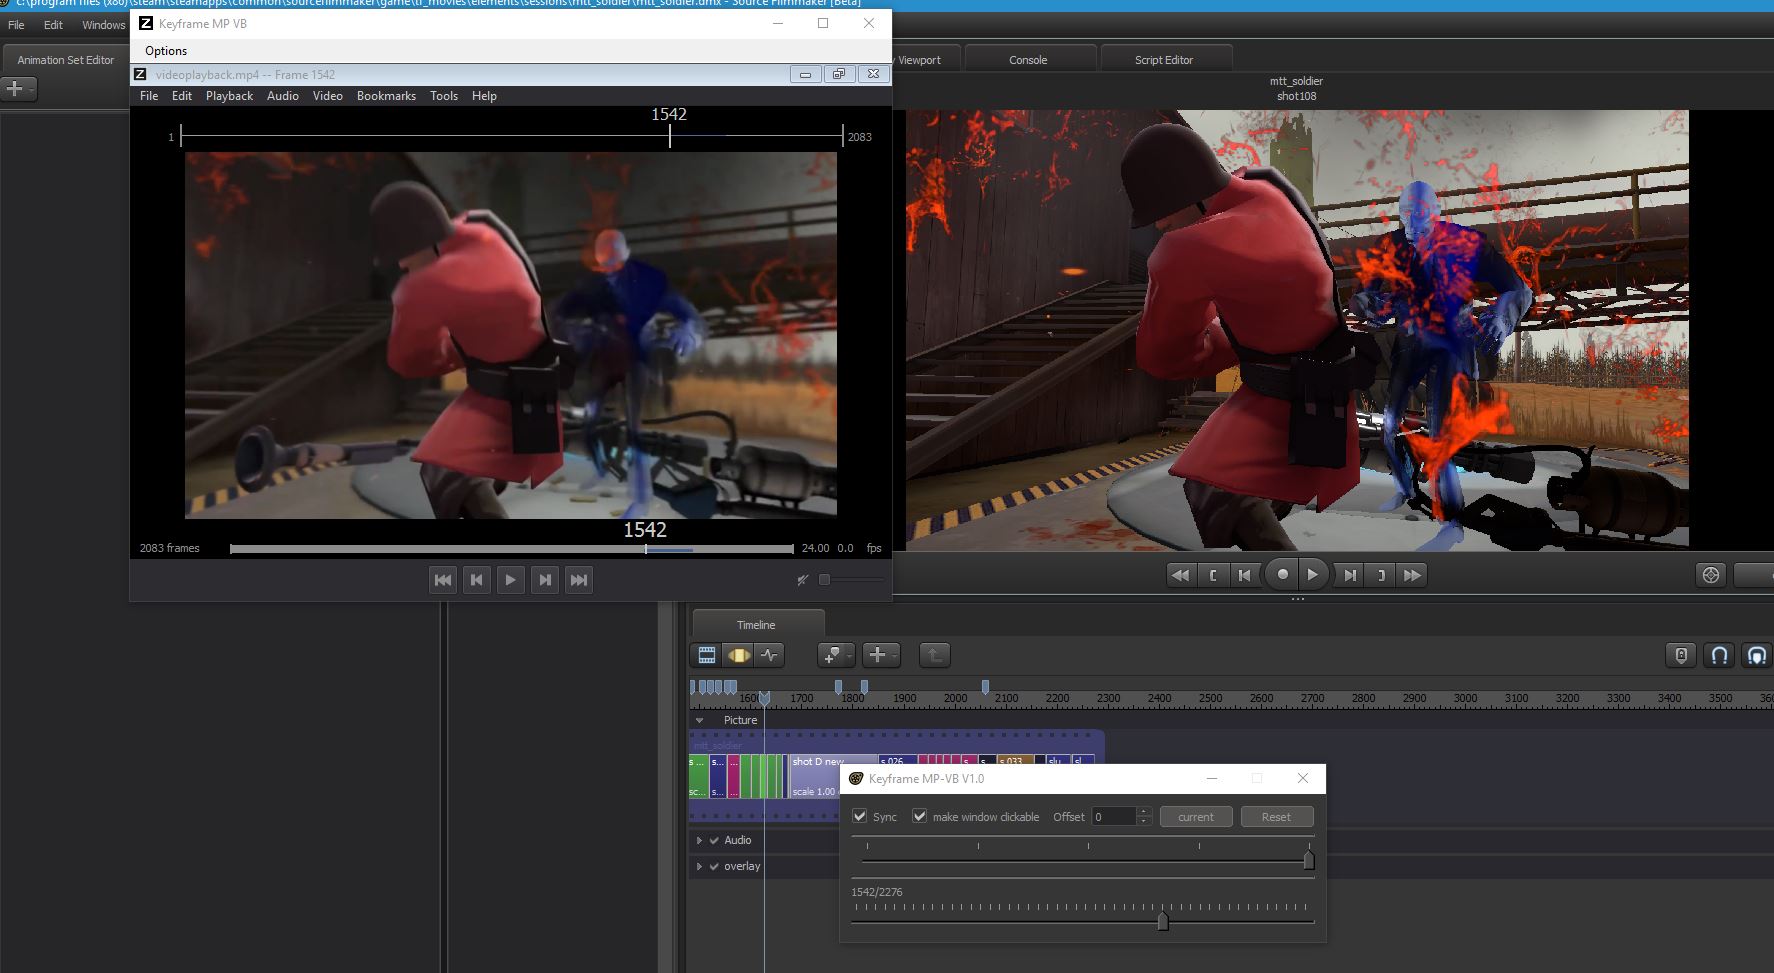Switch to the Console tab
The width and height of the screenshot is (1774, 973).
tap(1028, 59)
